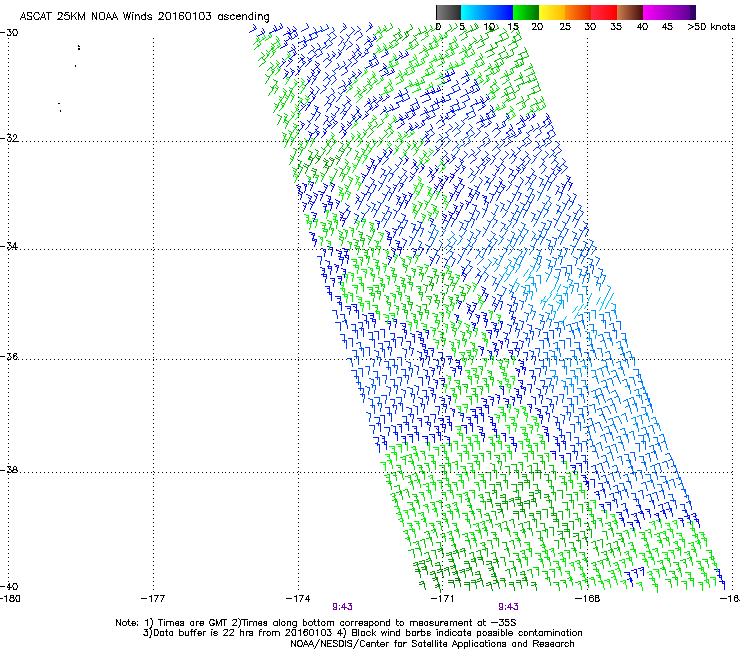Click the '-171' longitude axis label
The width and height of the screenshot is (740, 650).
(443, 599)
